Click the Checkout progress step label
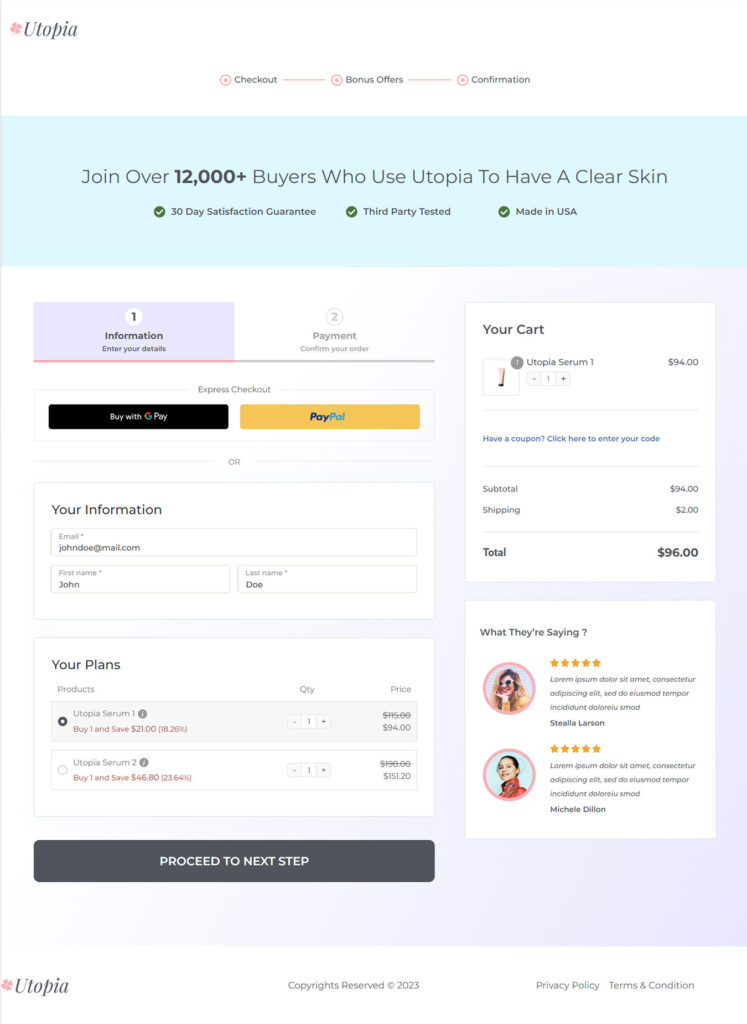Image resolution: width=747 pixels, height=1024 pixels. pos(256,80)
